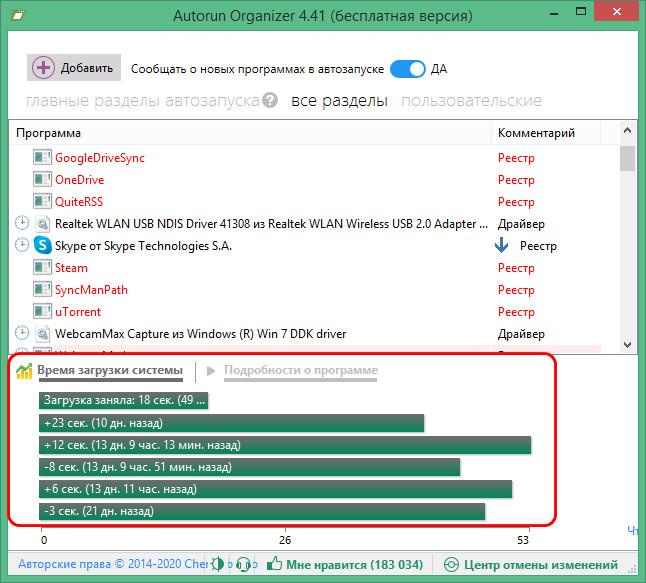Screen dimensions: 646x583
Task: Click Реестр comment on Steam row
Action: pyautogui.click(x=516, y=268)
